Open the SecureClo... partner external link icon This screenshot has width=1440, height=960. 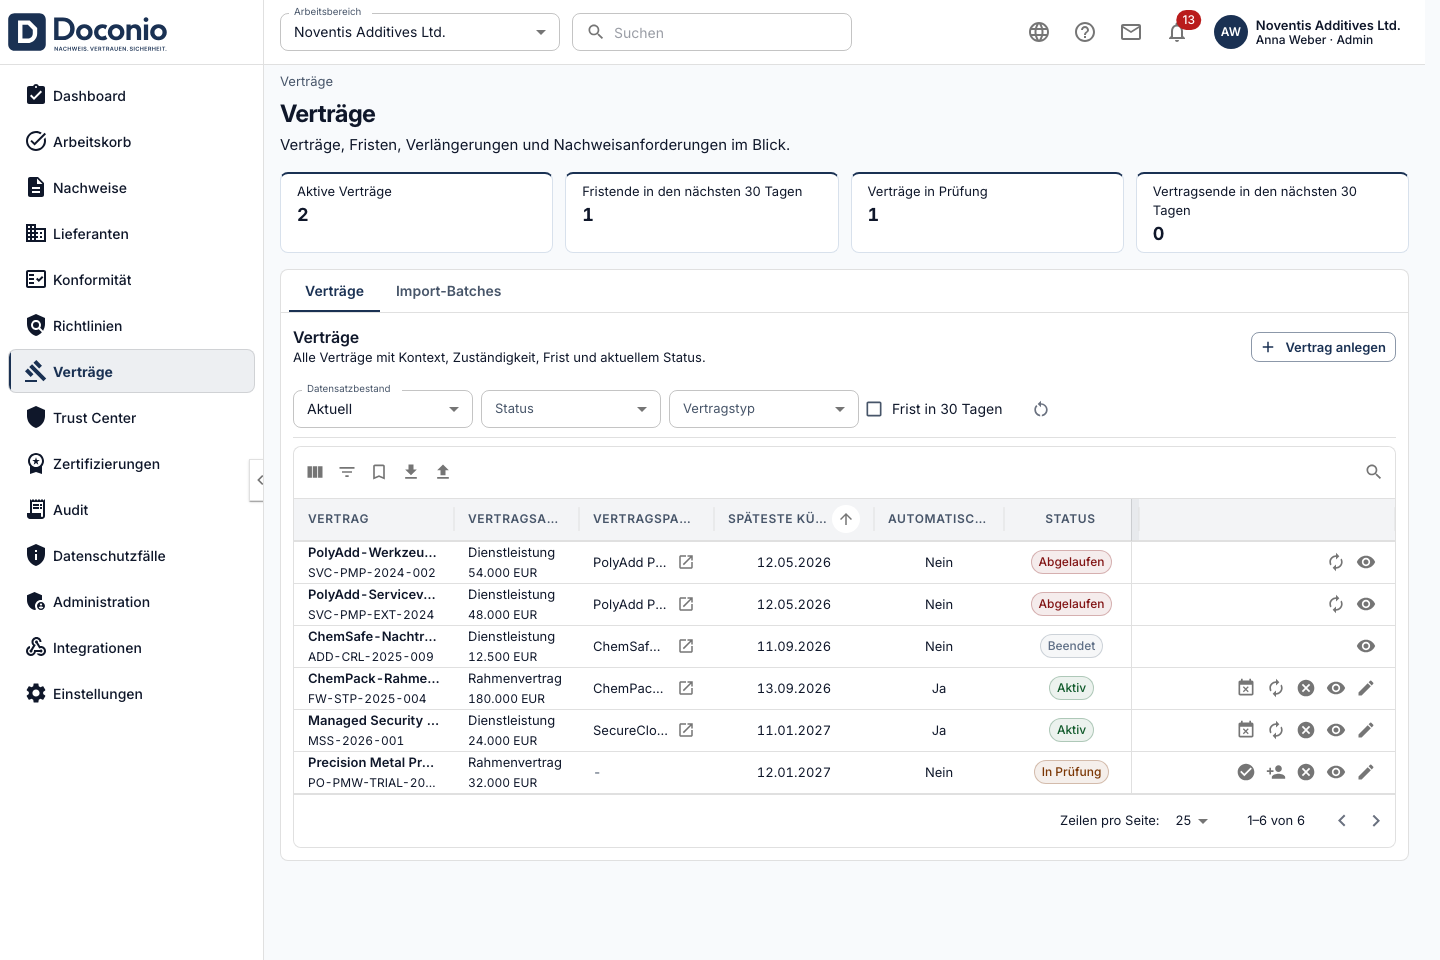[x=686, y=730]
